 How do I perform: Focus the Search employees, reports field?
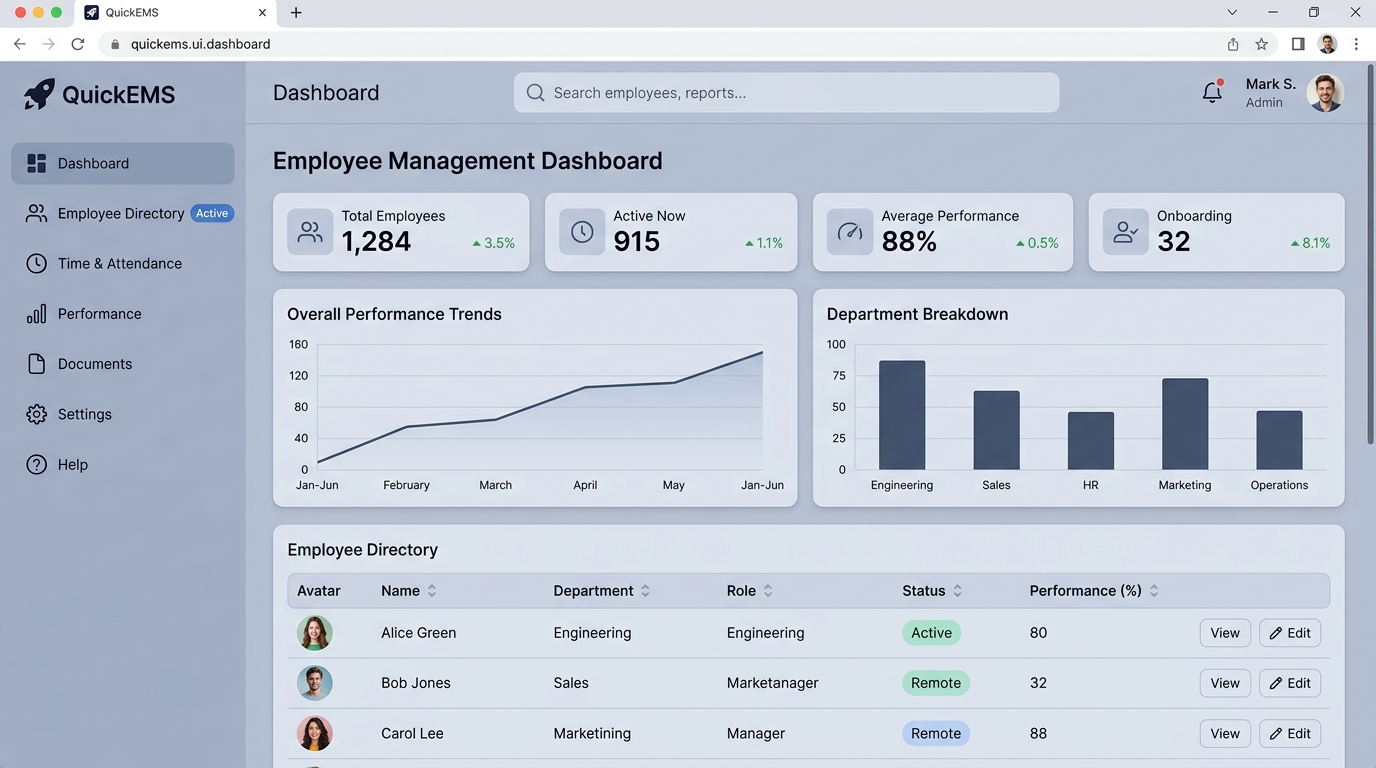point(786,93)
